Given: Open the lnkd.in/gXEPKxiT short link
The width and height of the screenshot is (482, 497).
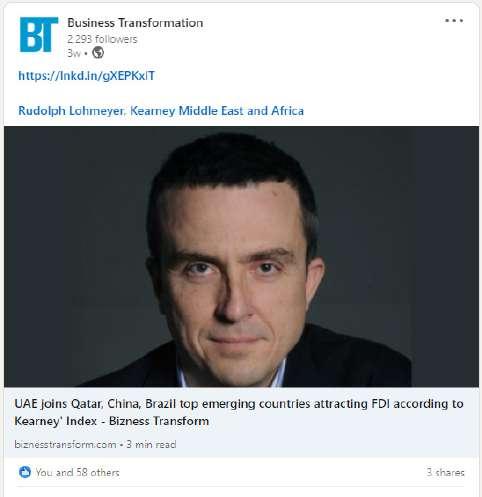Looking at the screenshot, I should click(x=87, y=76).
